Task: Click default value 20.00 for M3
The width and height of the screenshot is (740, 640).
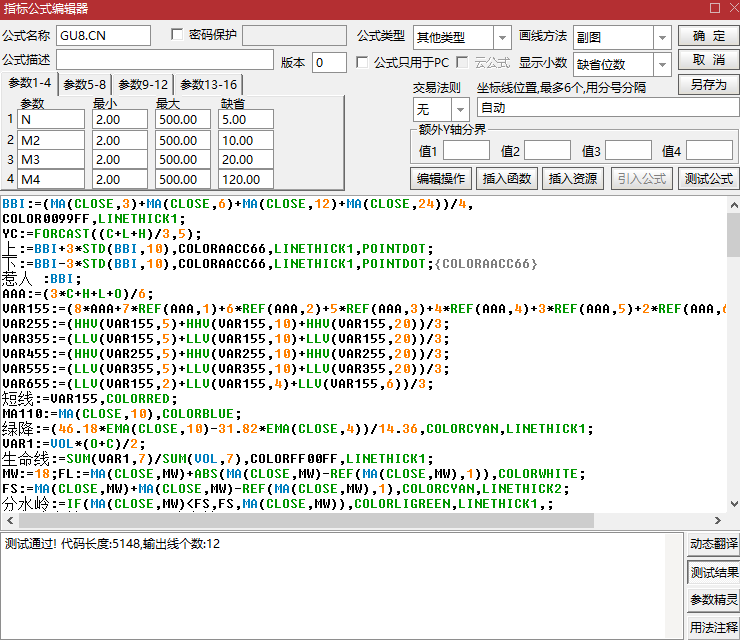Action: click(x=246, y=160)
